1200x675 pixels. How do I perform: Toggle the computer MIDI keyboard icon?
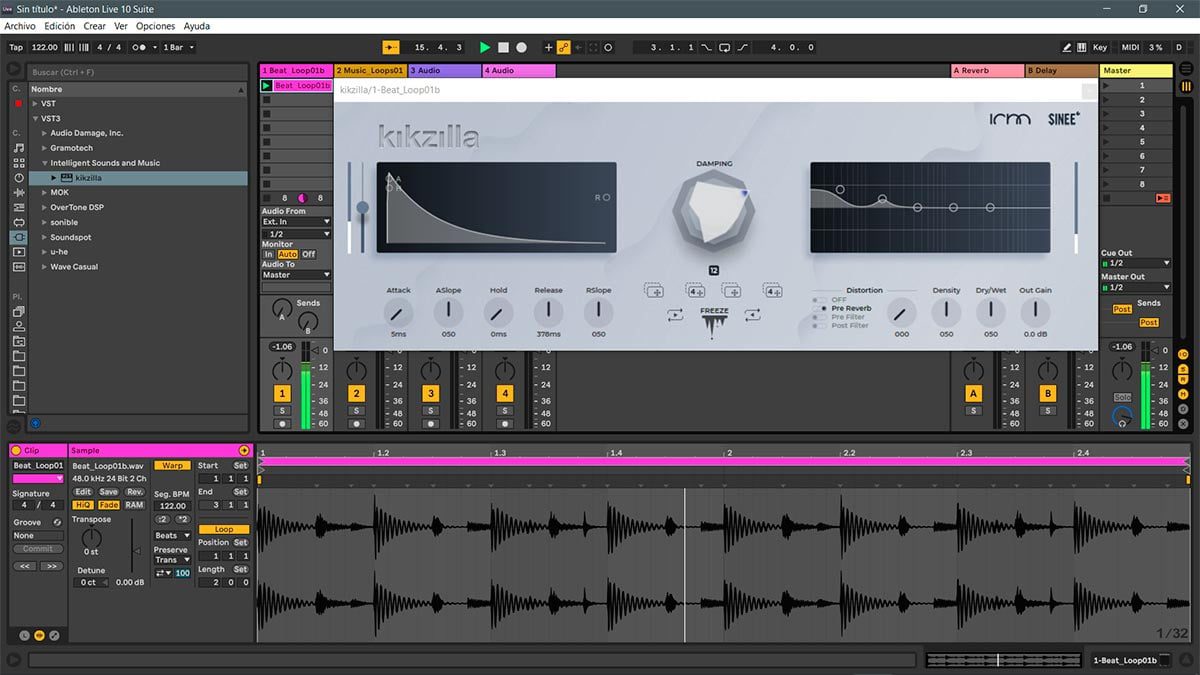click(1081, 47)
